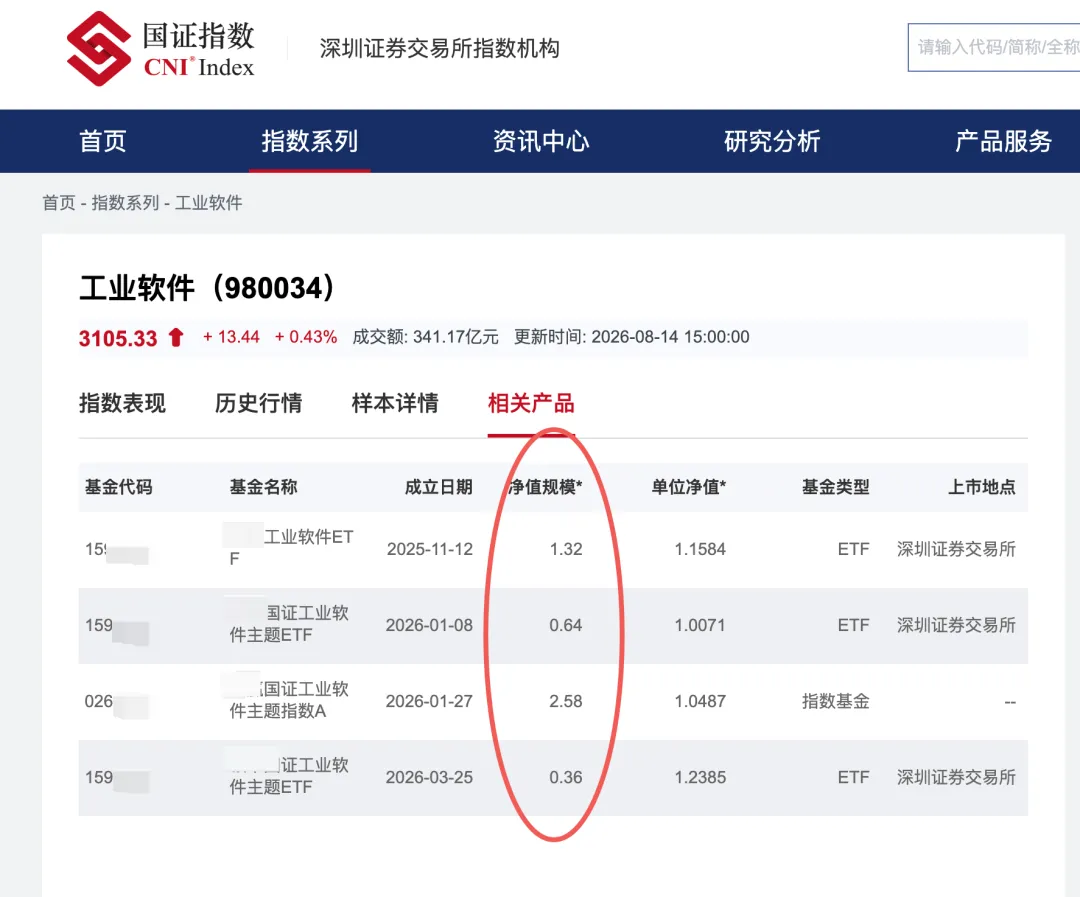Click the 指数基金 fund type cell

835,701
